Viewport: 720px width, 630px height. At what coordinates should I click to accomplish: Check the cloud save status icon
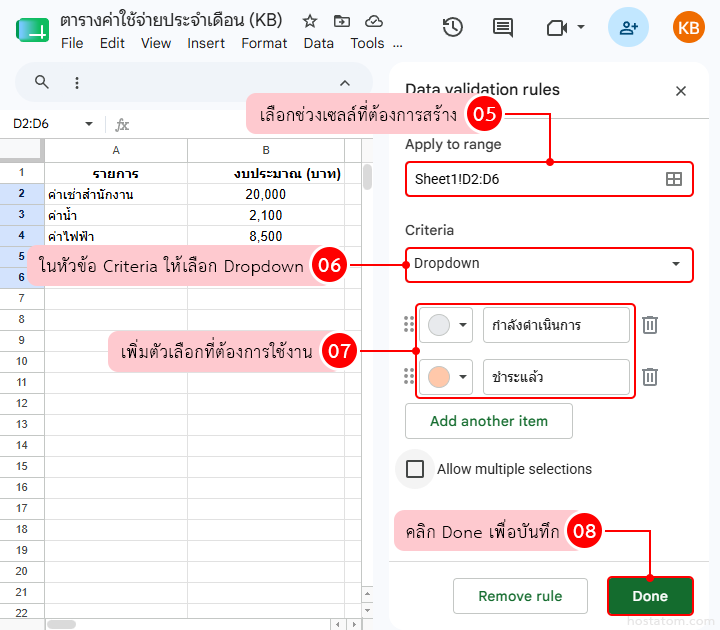pyautogui.click(x=374, y=21)
